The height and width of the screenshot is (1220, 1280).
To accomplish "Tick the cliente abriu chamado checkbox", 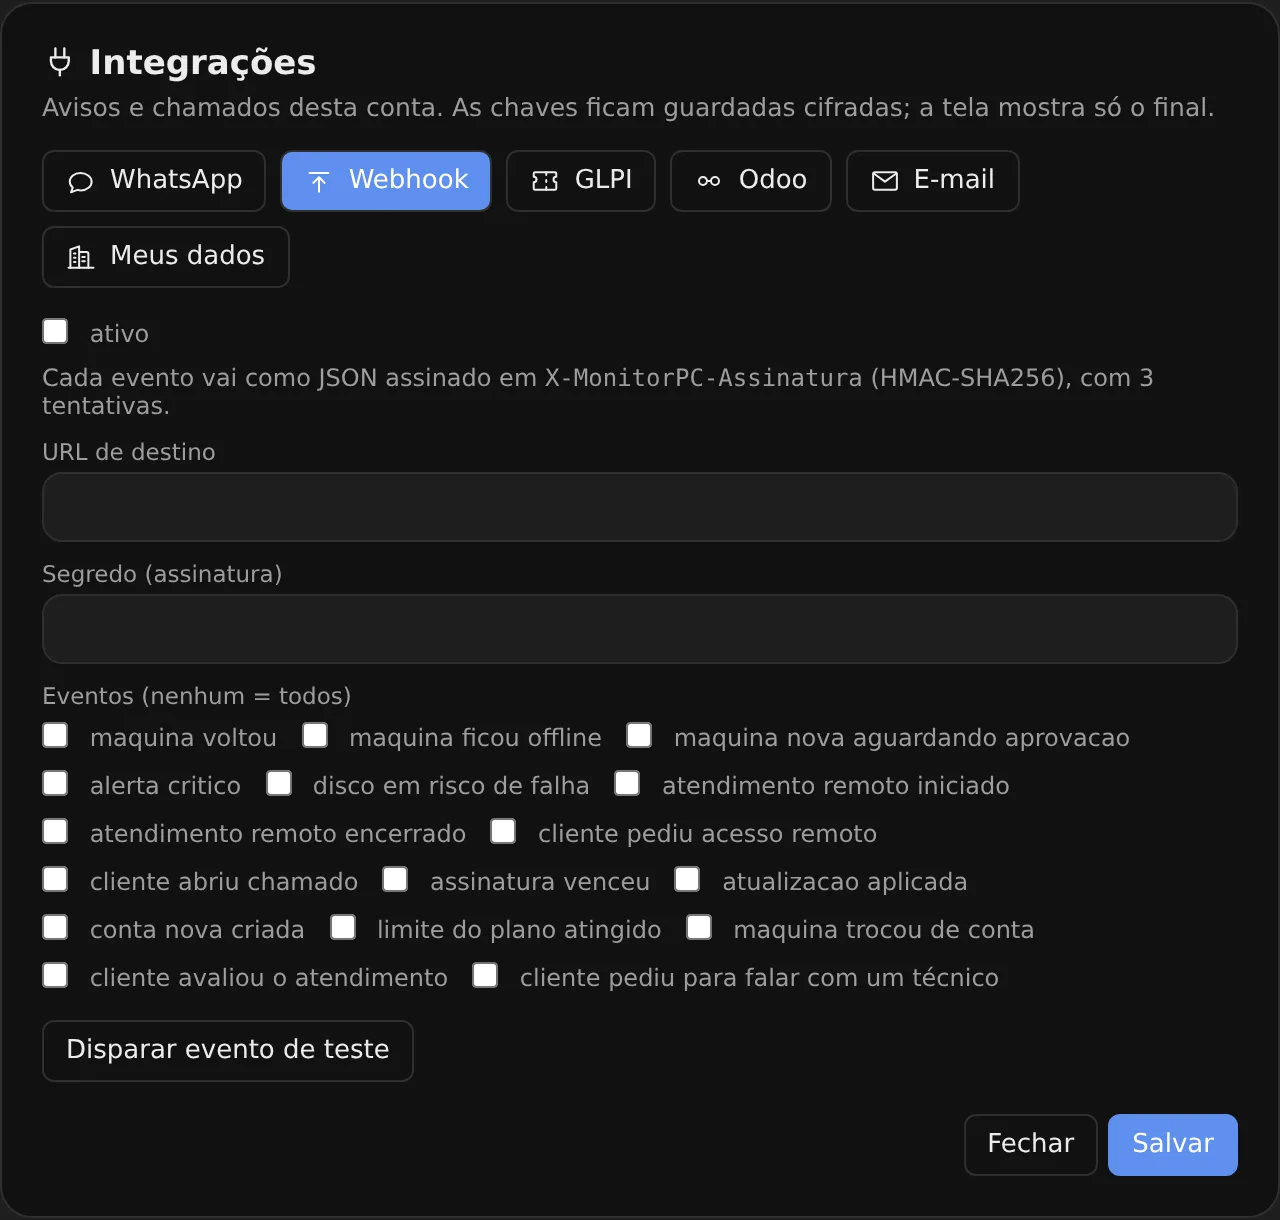I will pos(55,879).
